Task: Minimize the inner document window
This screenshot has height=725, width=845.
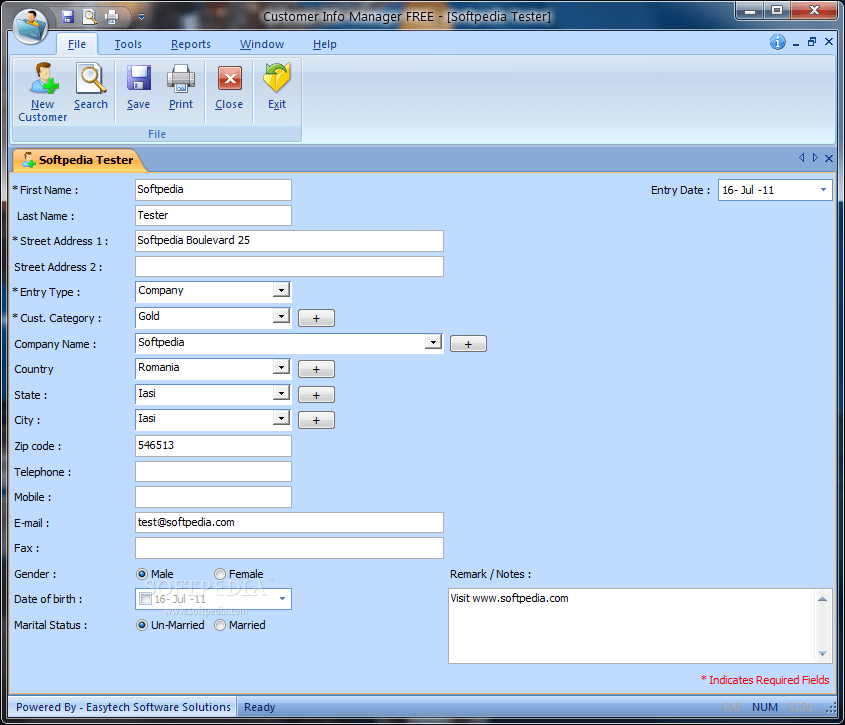Action: (x=795, y=43)
